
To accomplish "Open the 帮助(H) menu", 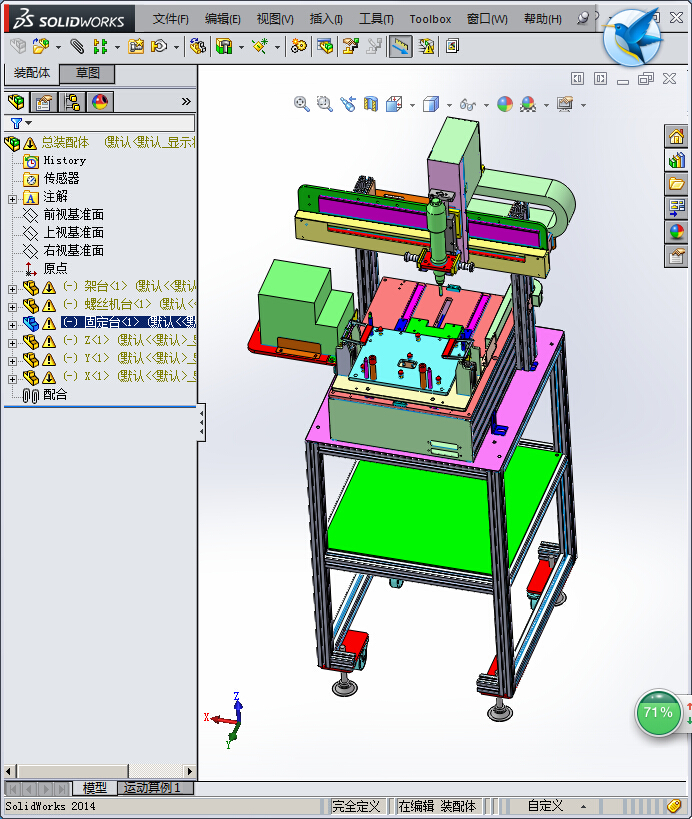I will (x=543, y=19).
